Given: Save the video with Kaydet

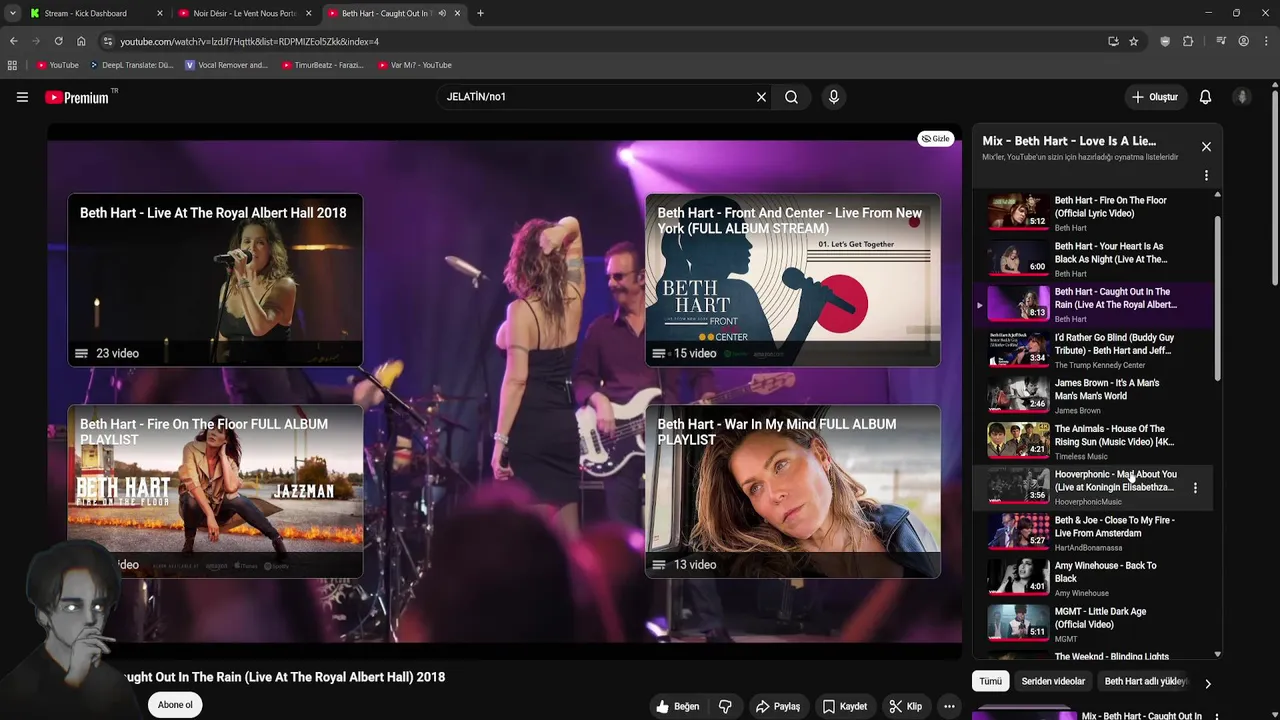Looking at the screenshot, I should 845,706.
